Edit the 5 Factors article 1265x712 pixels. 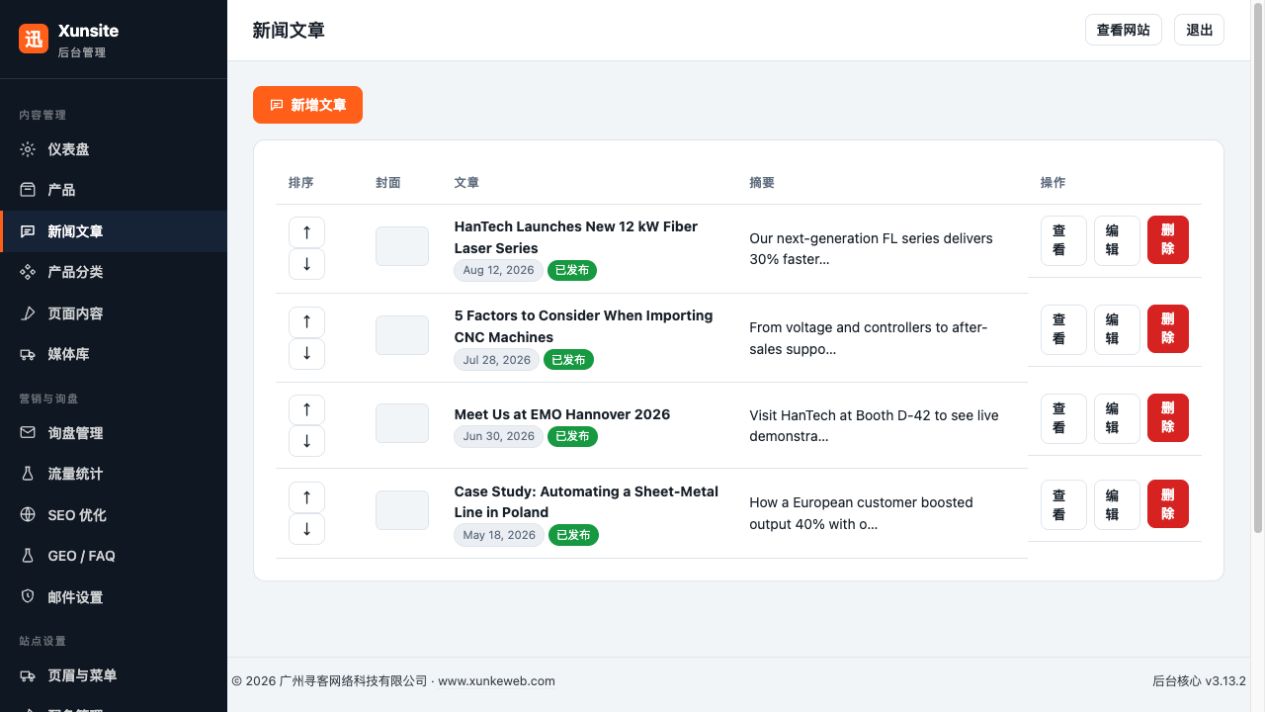pyautogui.click(x=1117, y=330)
